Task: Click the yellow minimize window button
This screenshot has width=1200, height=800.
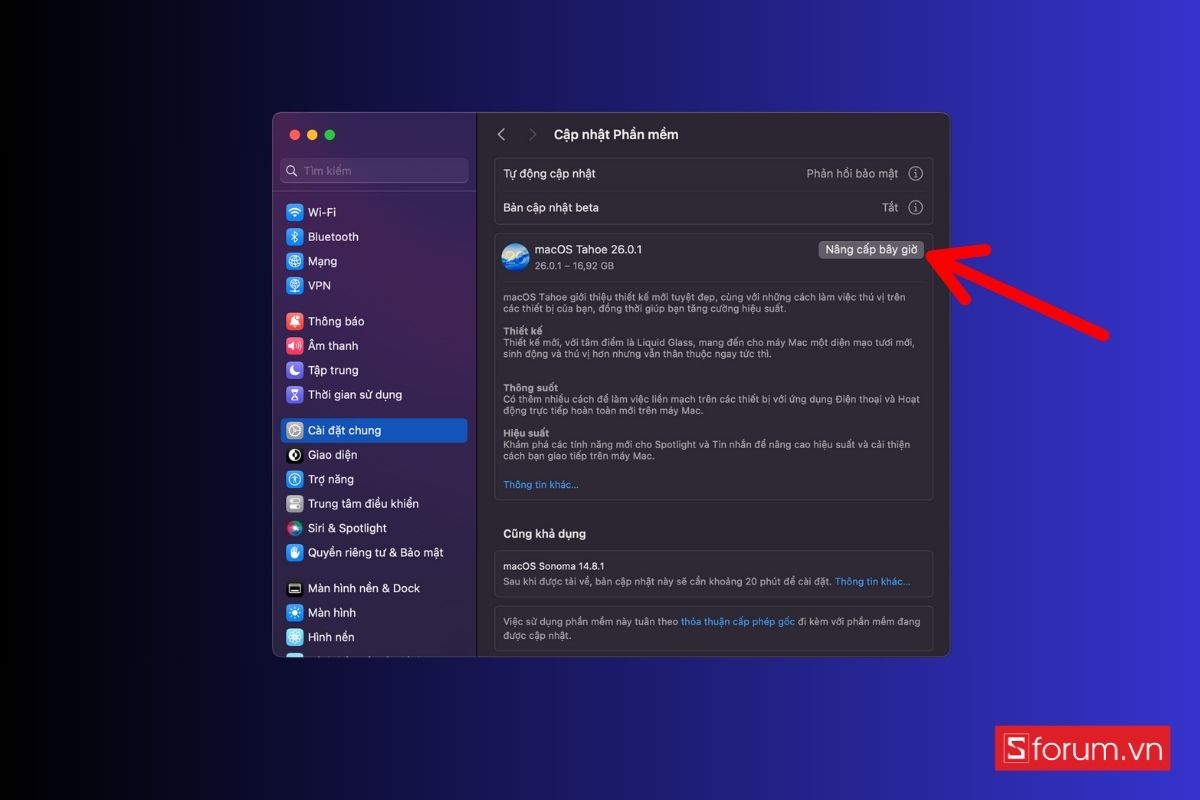Action: [x=312, y=135]
